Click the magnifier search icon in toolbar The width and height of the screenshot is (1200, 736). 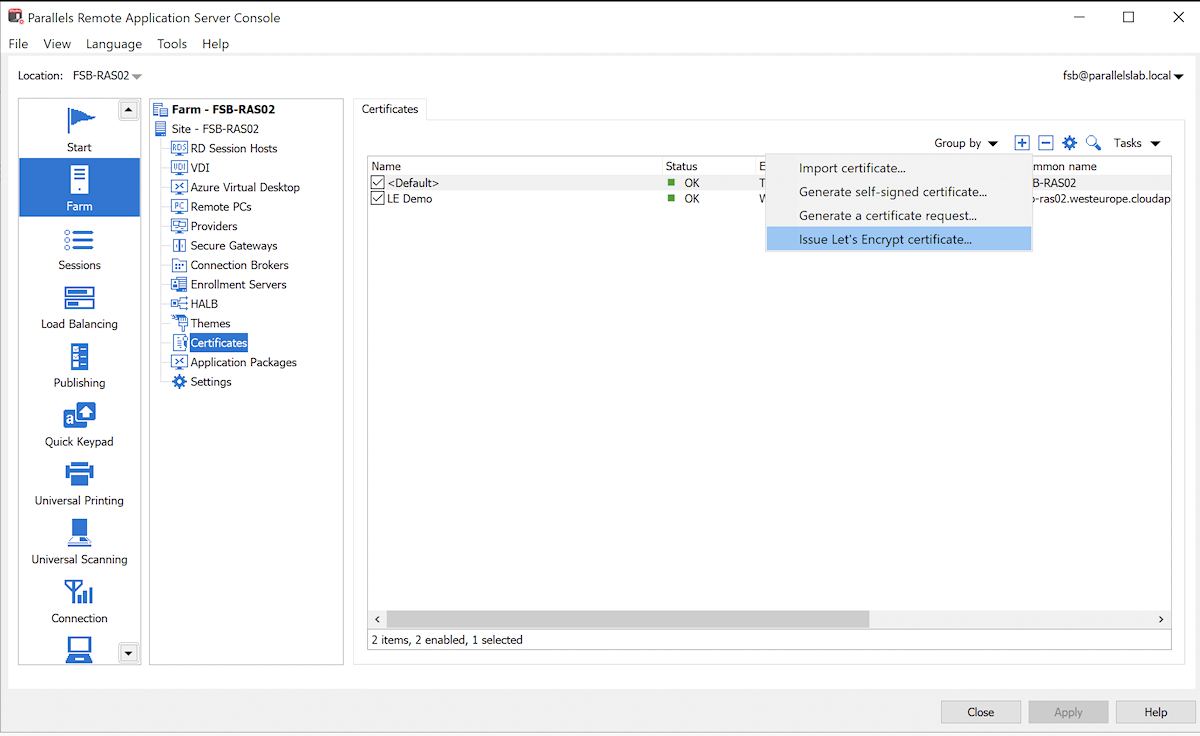(1093, 143)
